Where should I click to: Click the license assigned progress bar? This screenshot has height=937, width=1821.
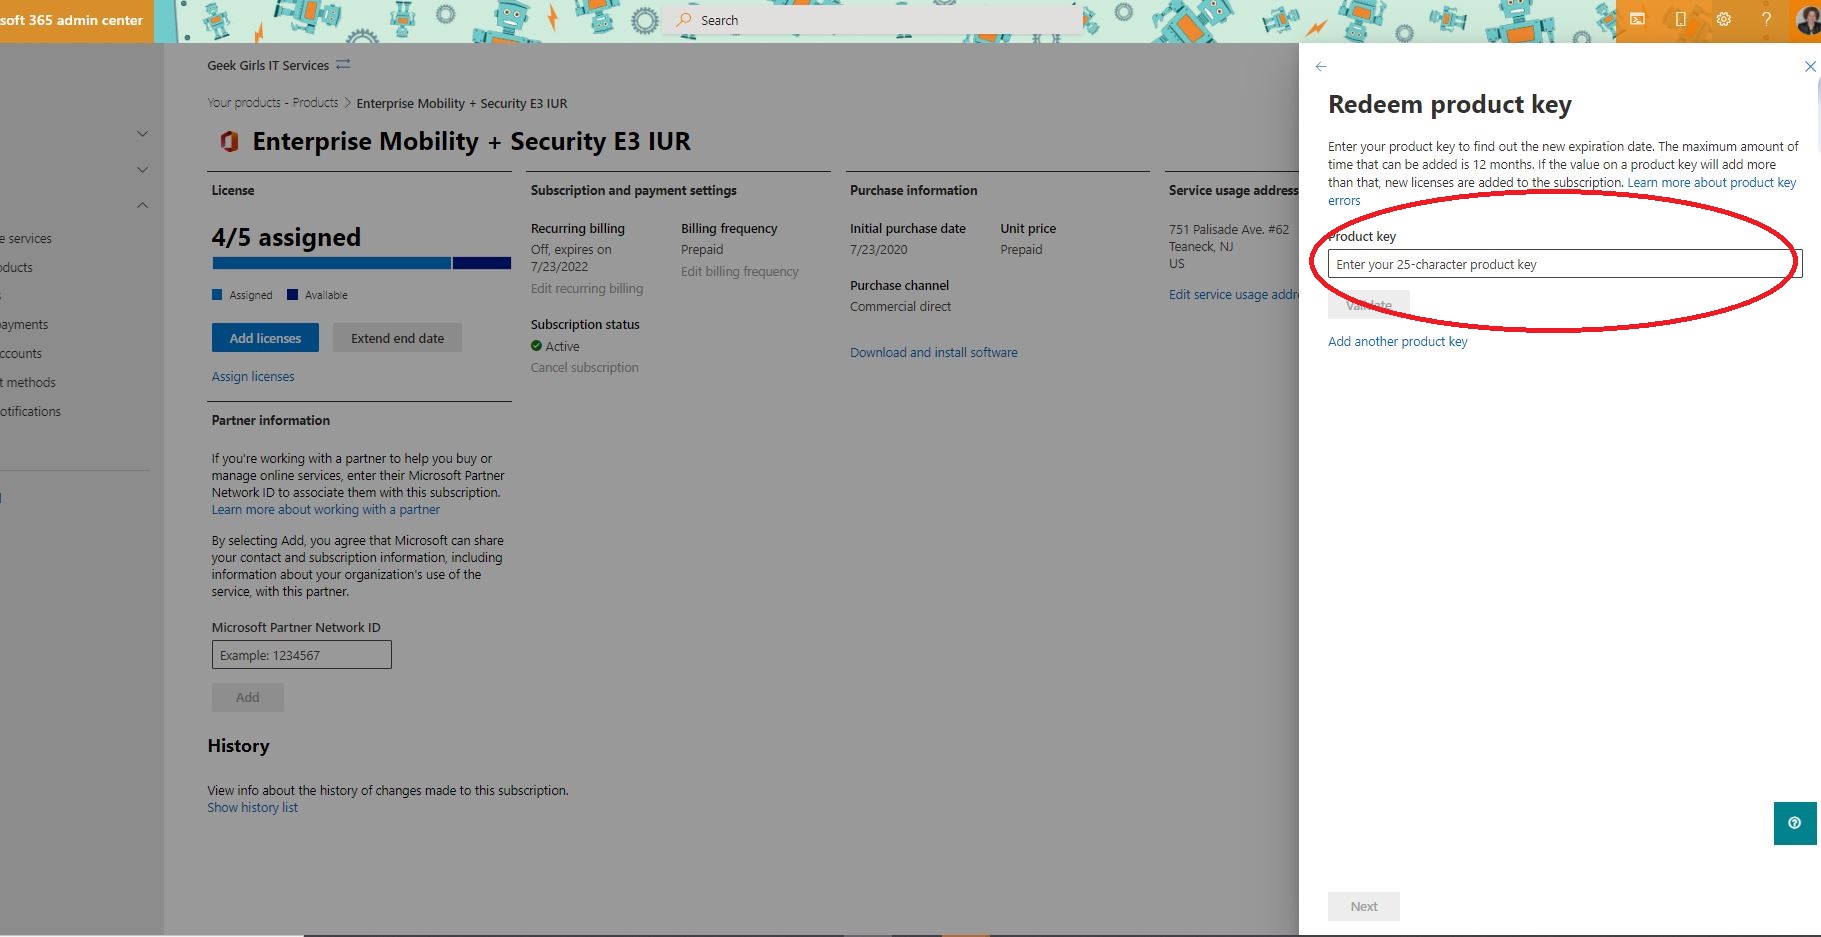pyautogui.click(x=361, y=264)
